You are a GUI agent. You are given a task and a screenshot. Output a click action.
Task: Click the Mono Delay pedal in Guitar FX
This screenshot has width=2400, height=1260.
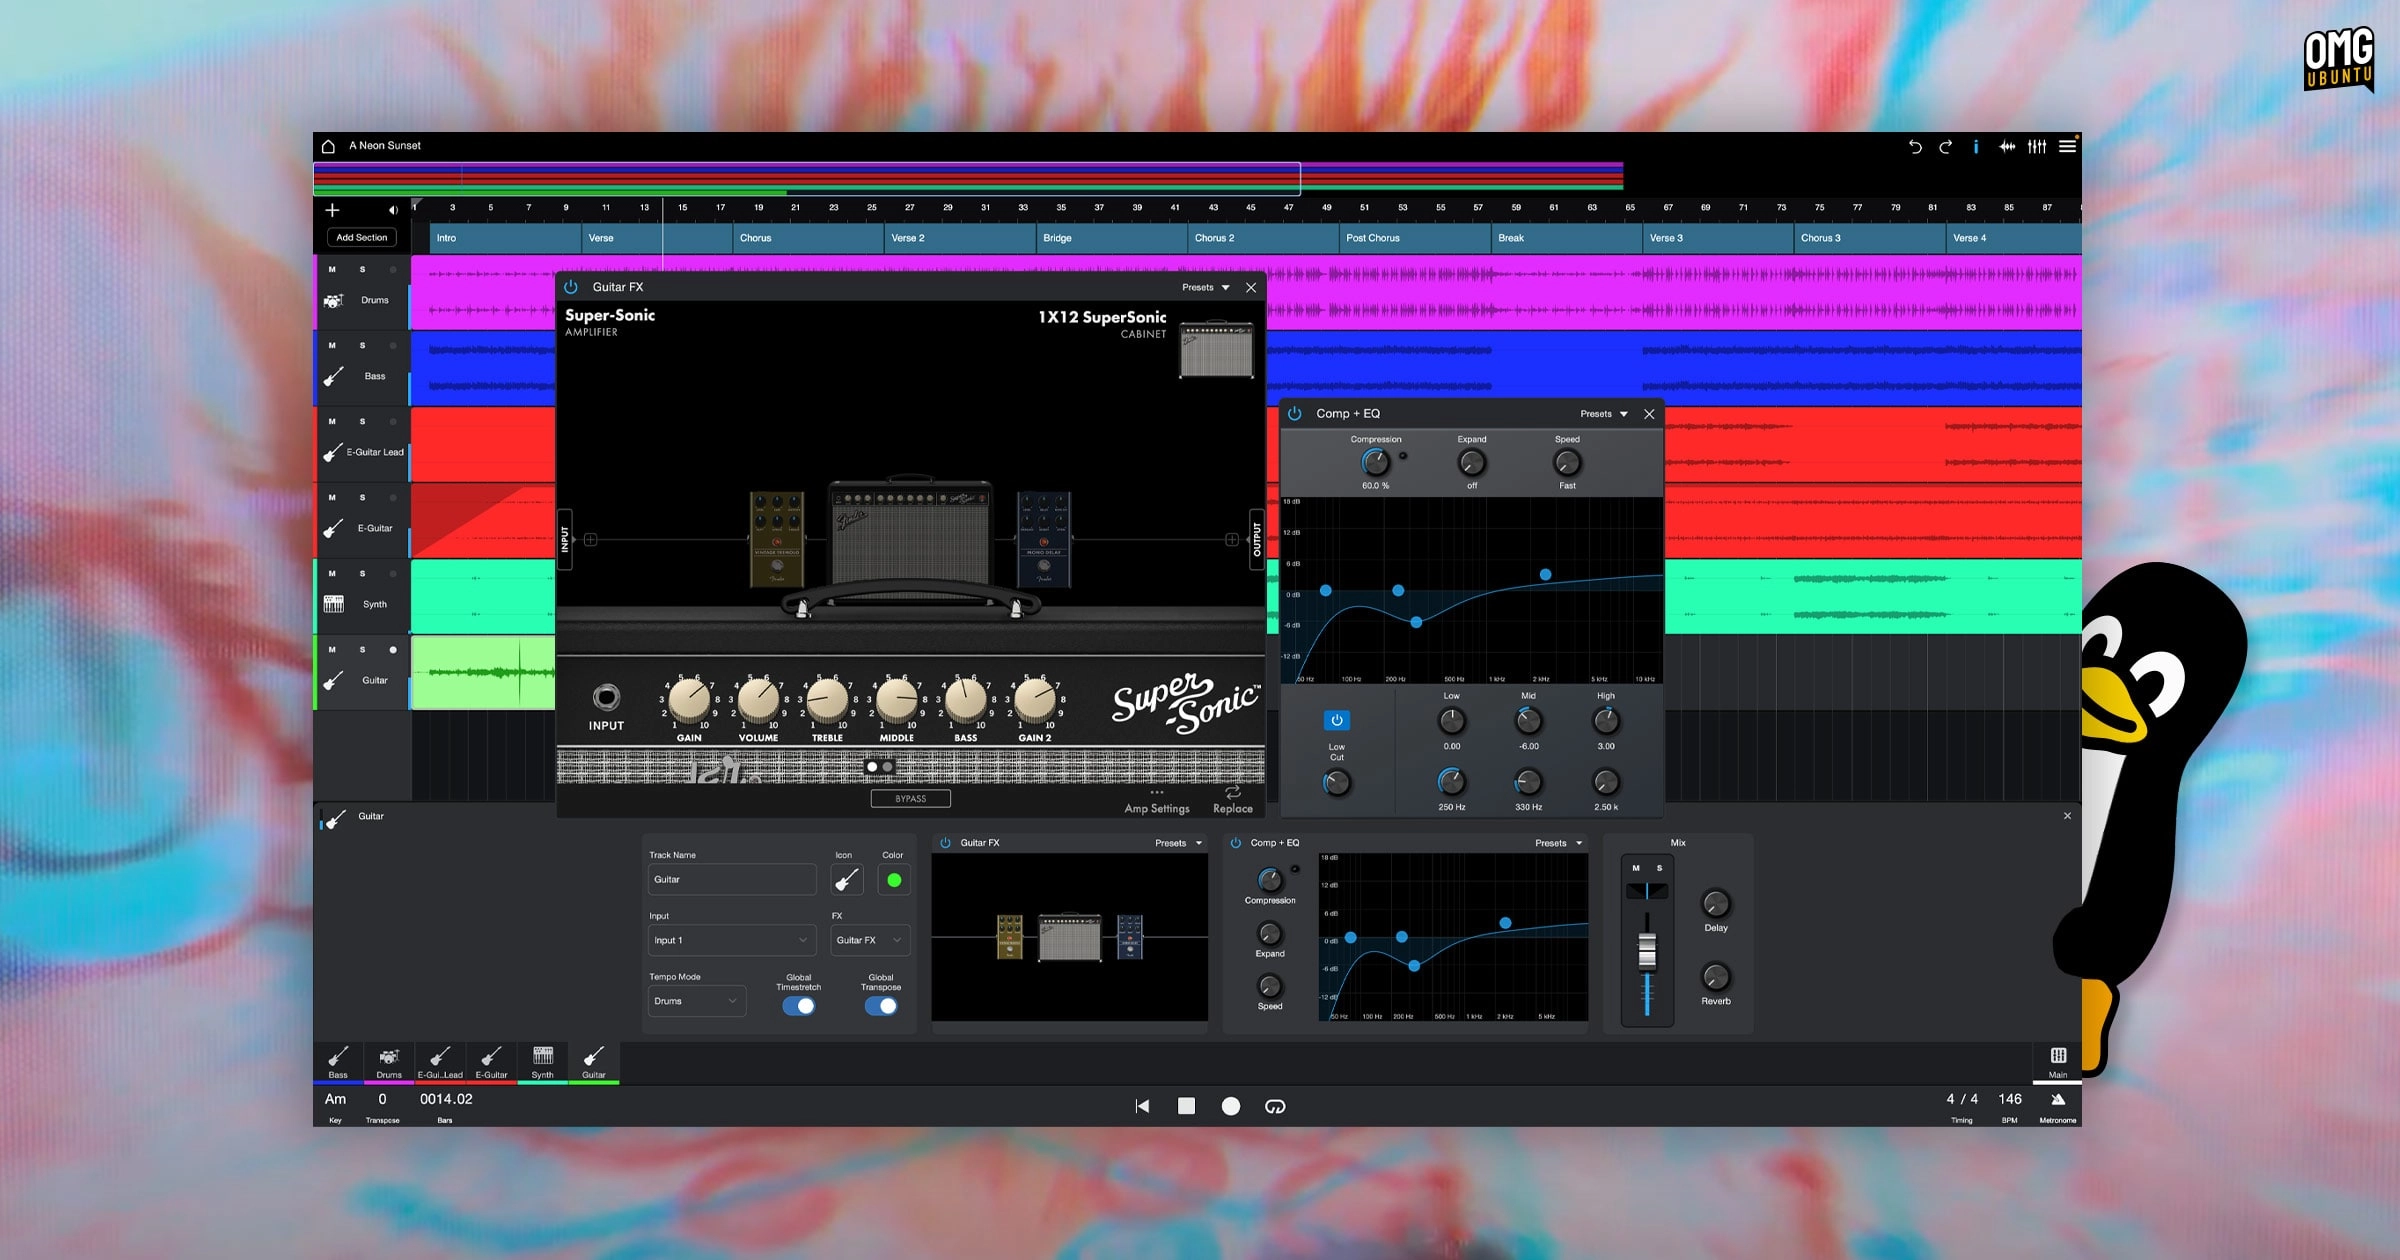(1044, 539)
